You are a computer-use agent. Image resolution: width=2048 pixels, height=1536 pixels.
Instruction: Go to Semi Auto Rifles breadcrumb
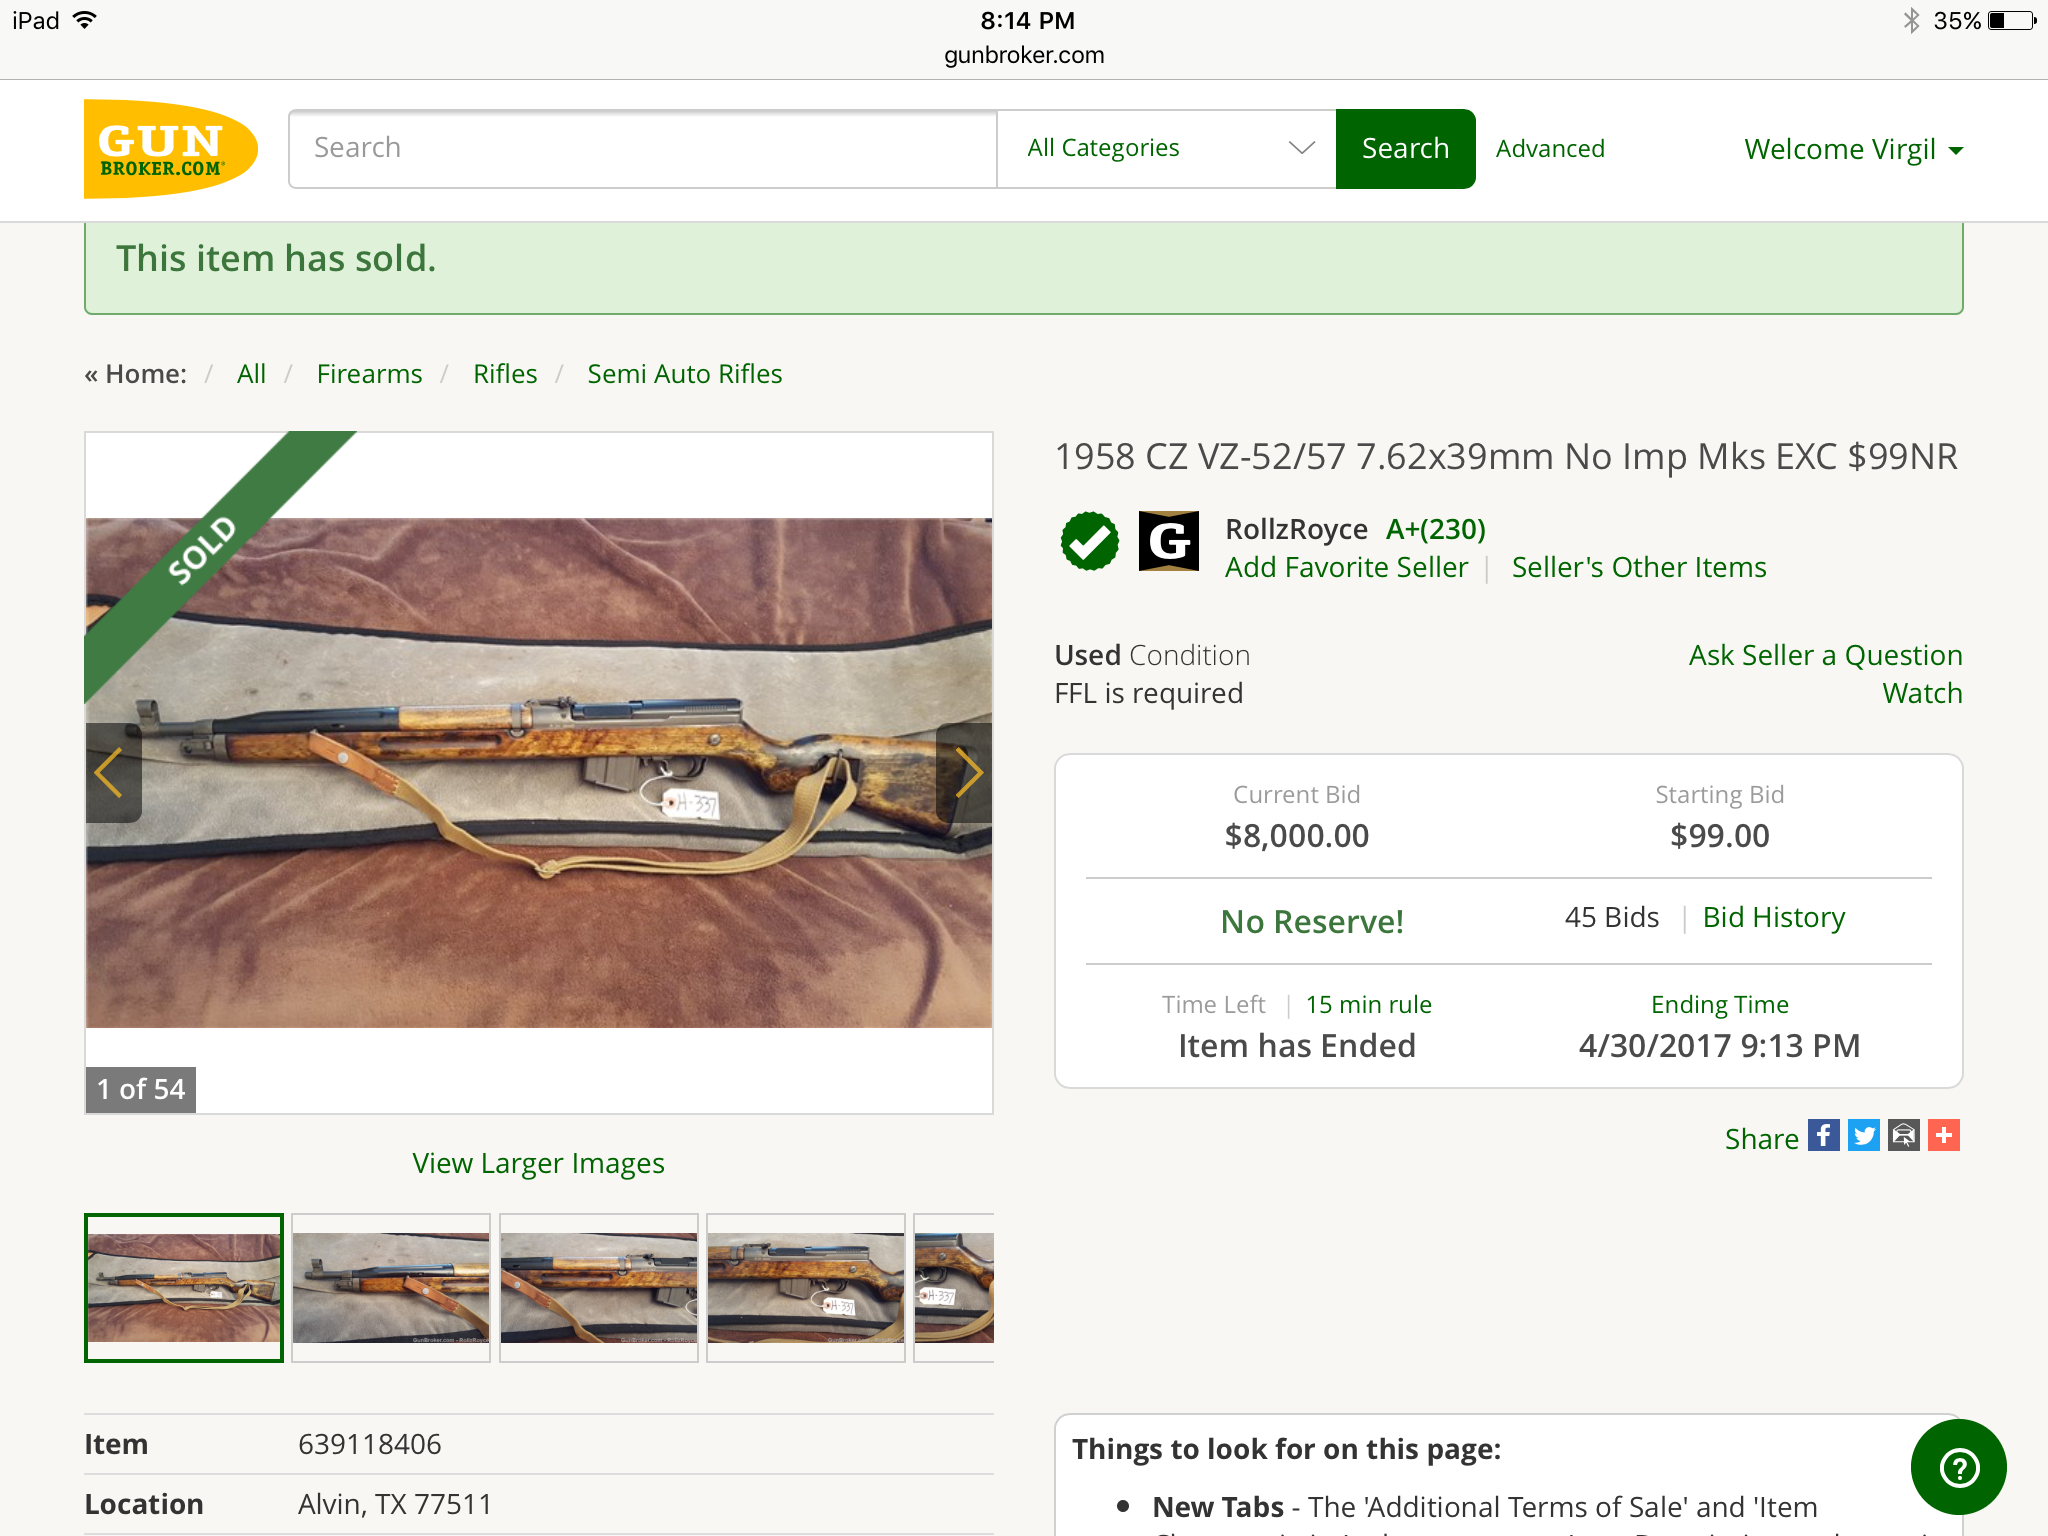[684, 374]
